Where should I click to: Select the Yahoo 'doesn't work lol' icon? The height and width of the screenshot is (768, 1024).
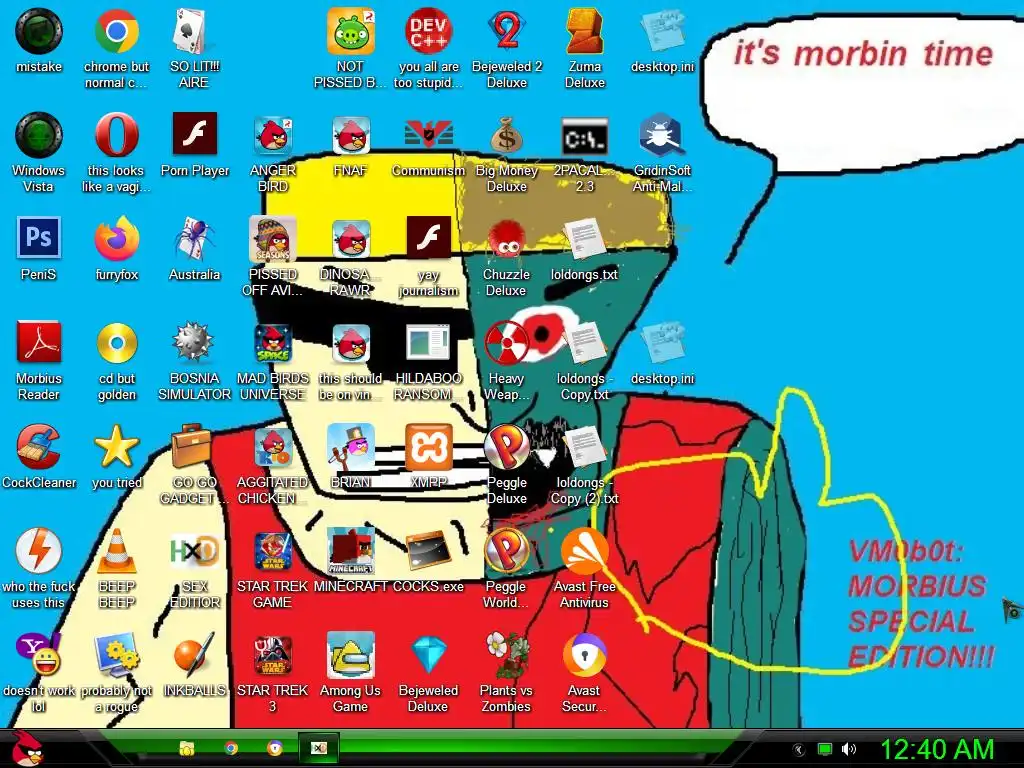point(39,654)
